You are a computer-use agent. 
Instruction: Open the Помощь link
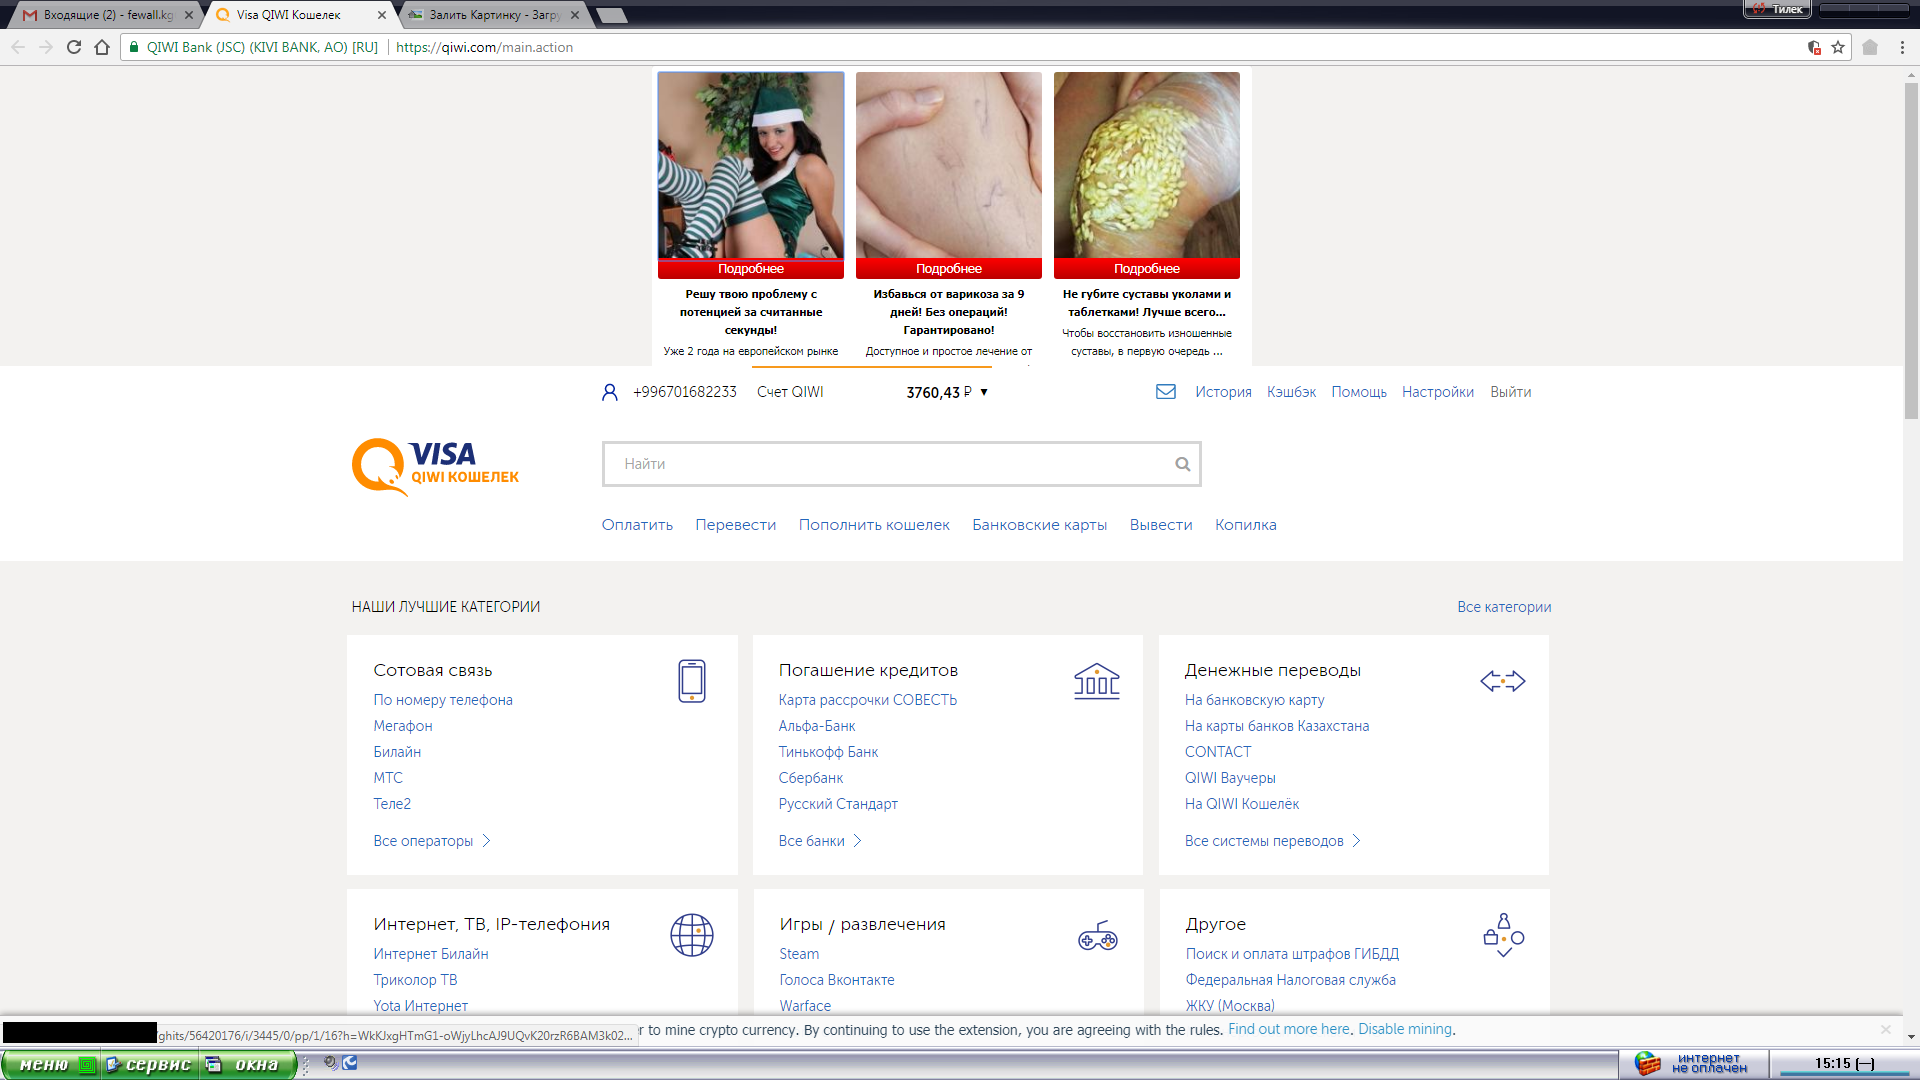click(1359, 392)
